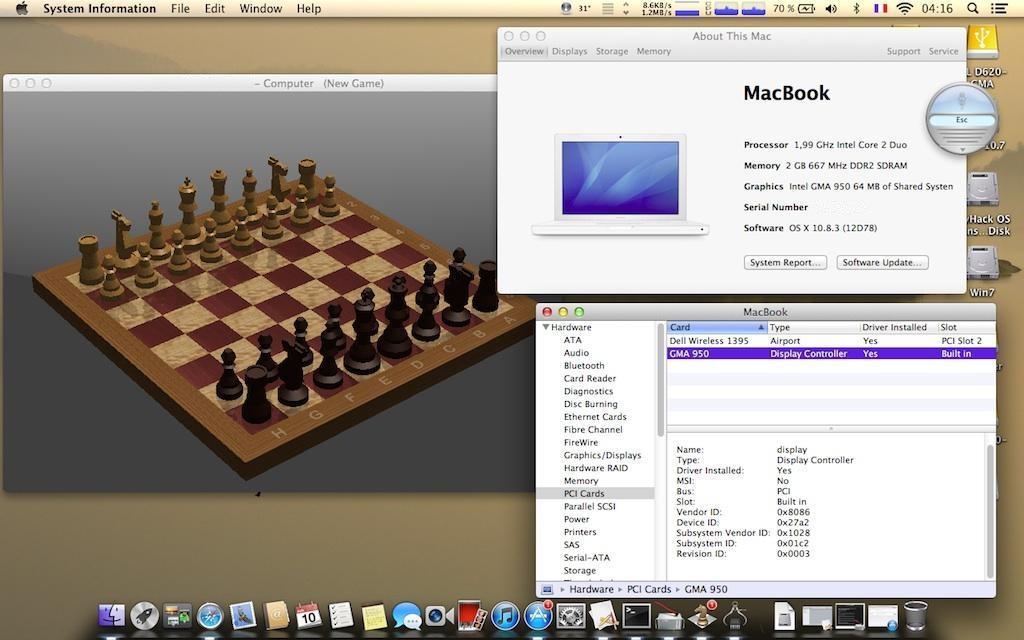The width and height of the screenshot is (1024, 640).
Task: Open the Window menu
Action: tap(260, 8)
